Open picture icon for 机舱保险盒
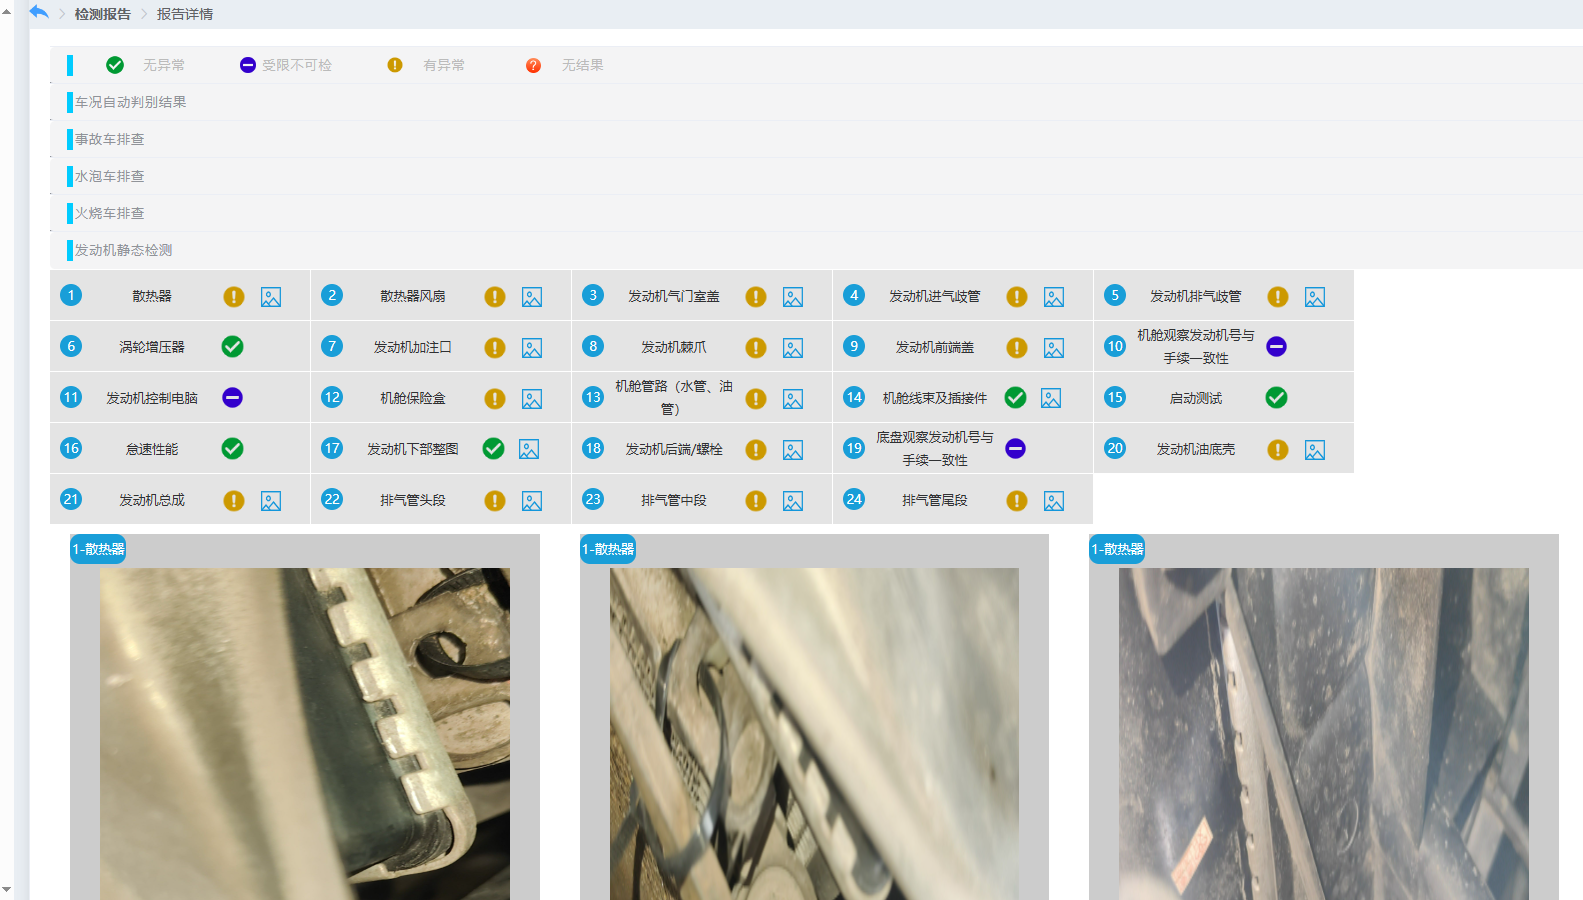The image size is (1583, 900). 532,399
